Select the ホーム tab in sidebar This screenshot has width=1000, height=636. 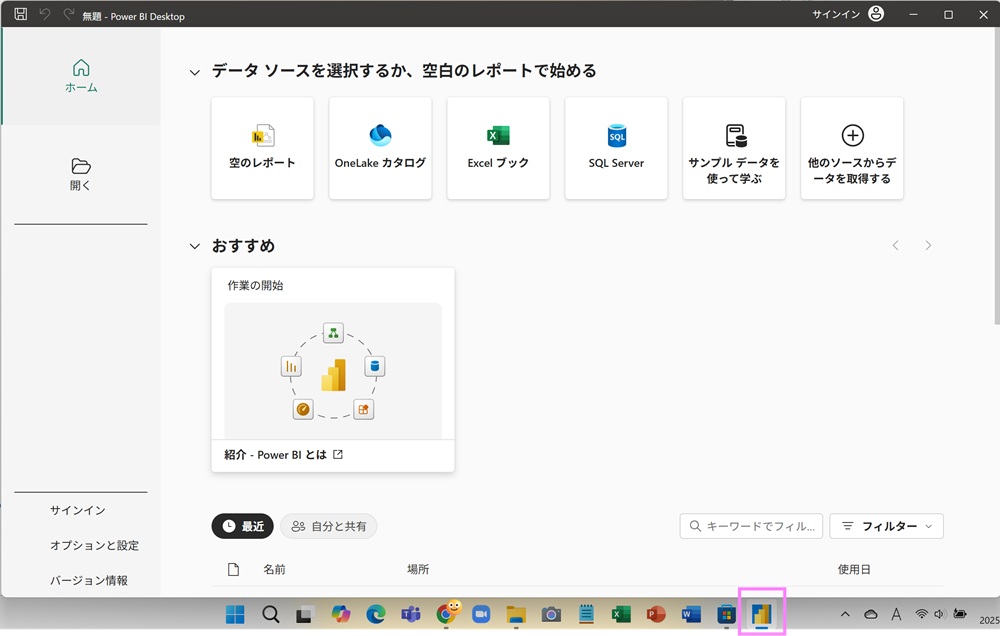[81, 76]
